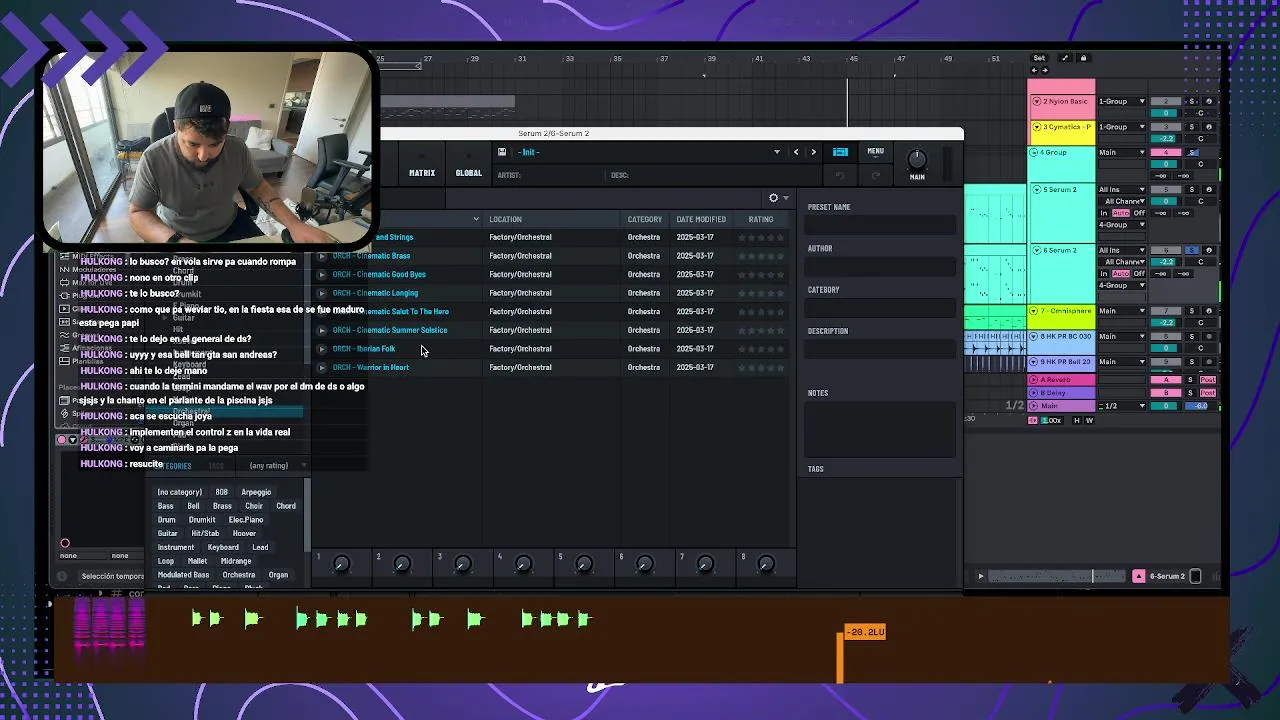The width and height of the screenshot is (1280, 720).
Task: Unfold the 8 HK PR BC 030 track
Action: (1035, 336)
